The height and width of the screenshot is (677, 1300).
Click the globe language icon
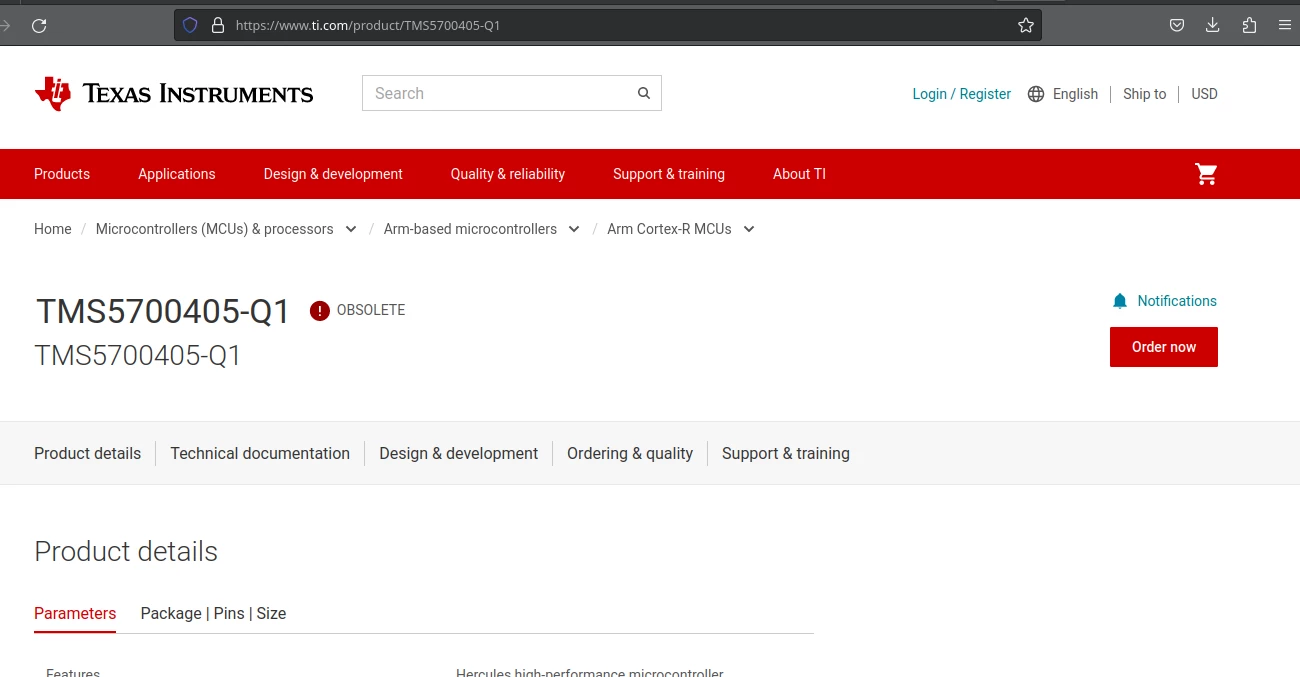[x=1036, y=94]
